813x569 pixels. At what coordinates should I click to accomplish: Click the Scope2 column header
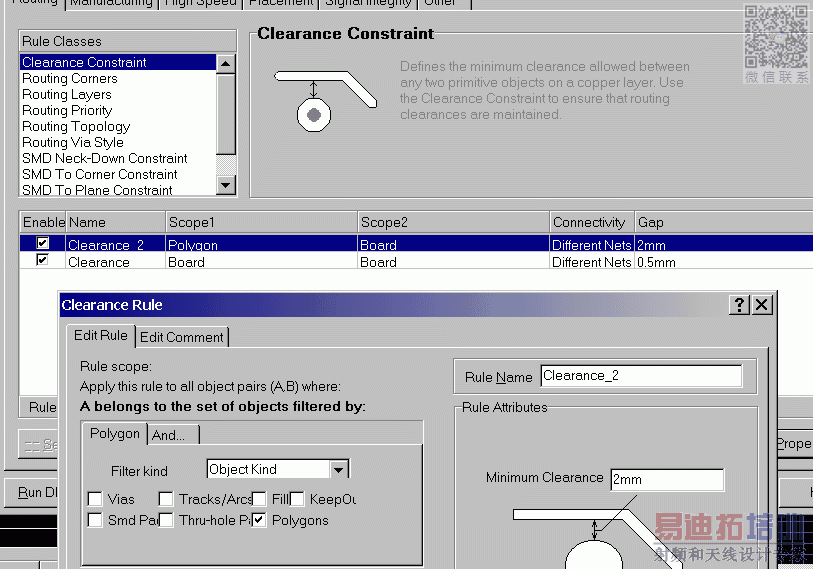(454, 222)
